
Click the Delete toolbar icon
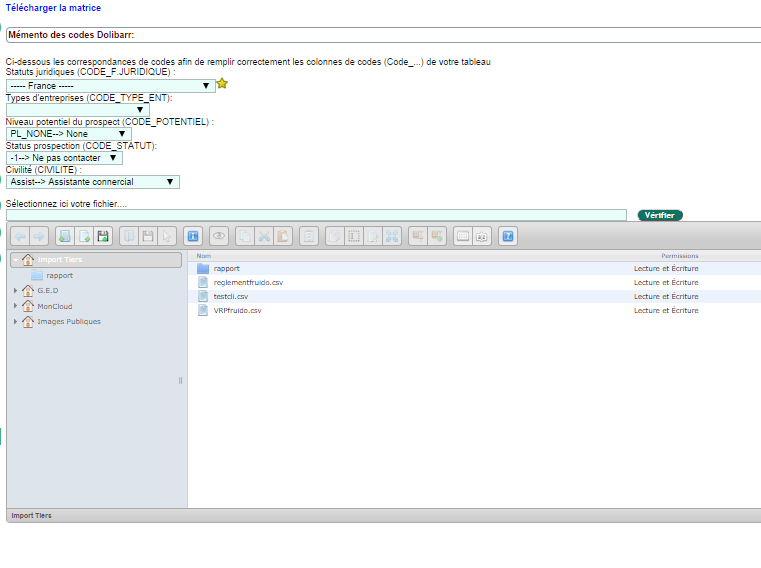click(x=309, y=236)
